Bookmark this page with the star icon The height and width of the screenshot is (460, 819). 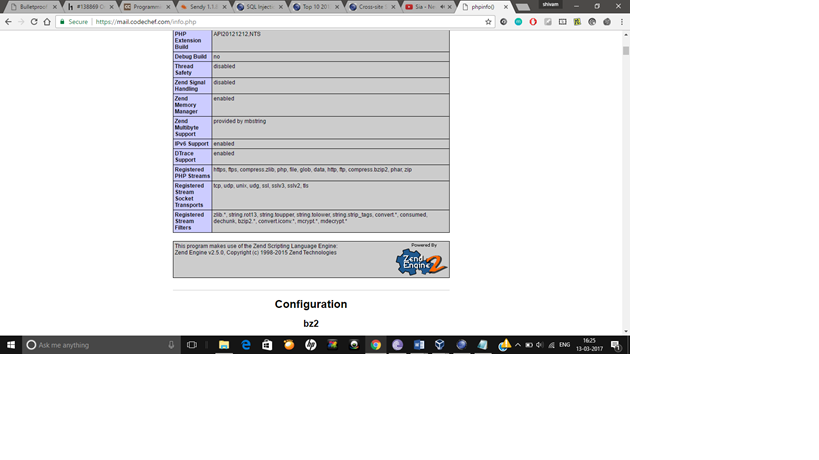click(x=488, y=22)
